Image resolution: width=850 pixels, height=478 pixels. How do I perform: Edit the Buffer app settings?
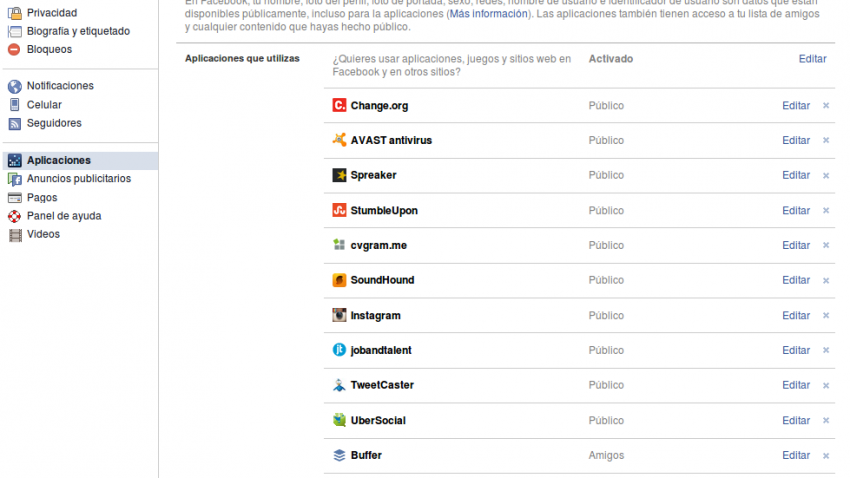point(796,456)
